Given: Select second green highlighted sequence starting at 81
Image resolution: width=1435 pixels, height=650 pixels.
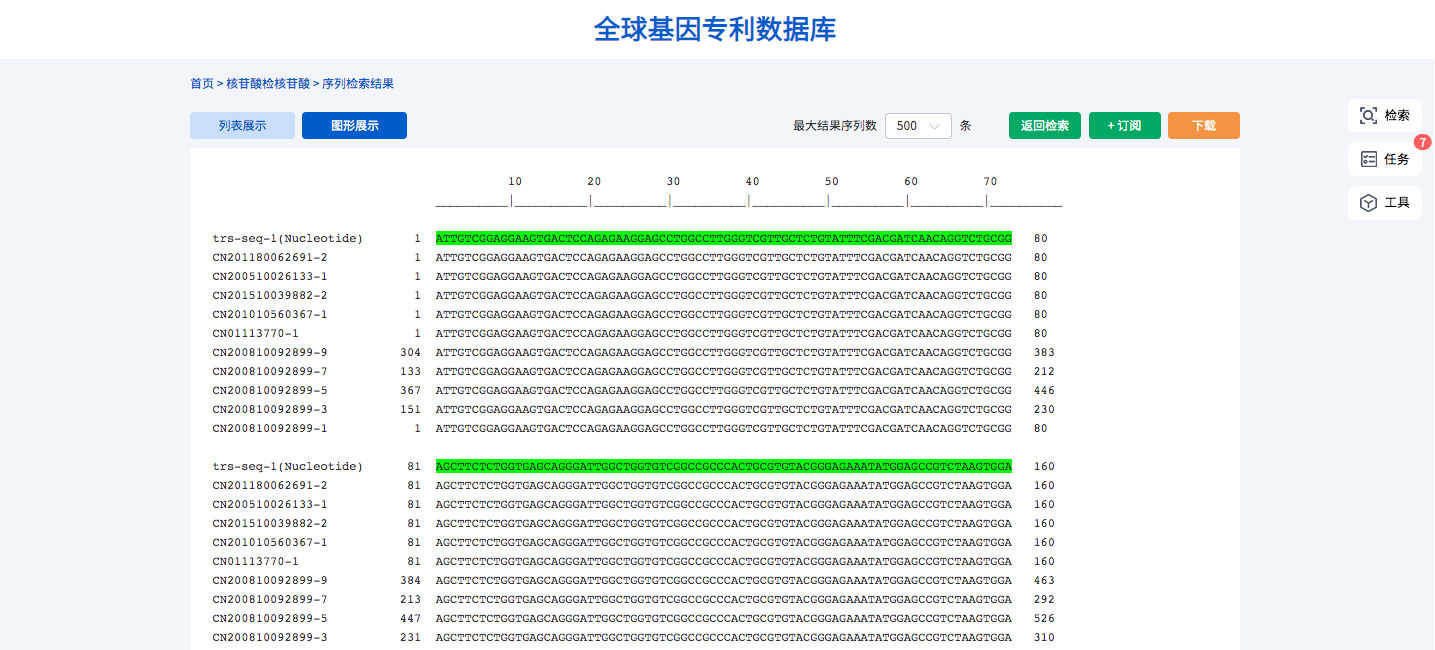Looking at the screenshot, I should [723, 467].
